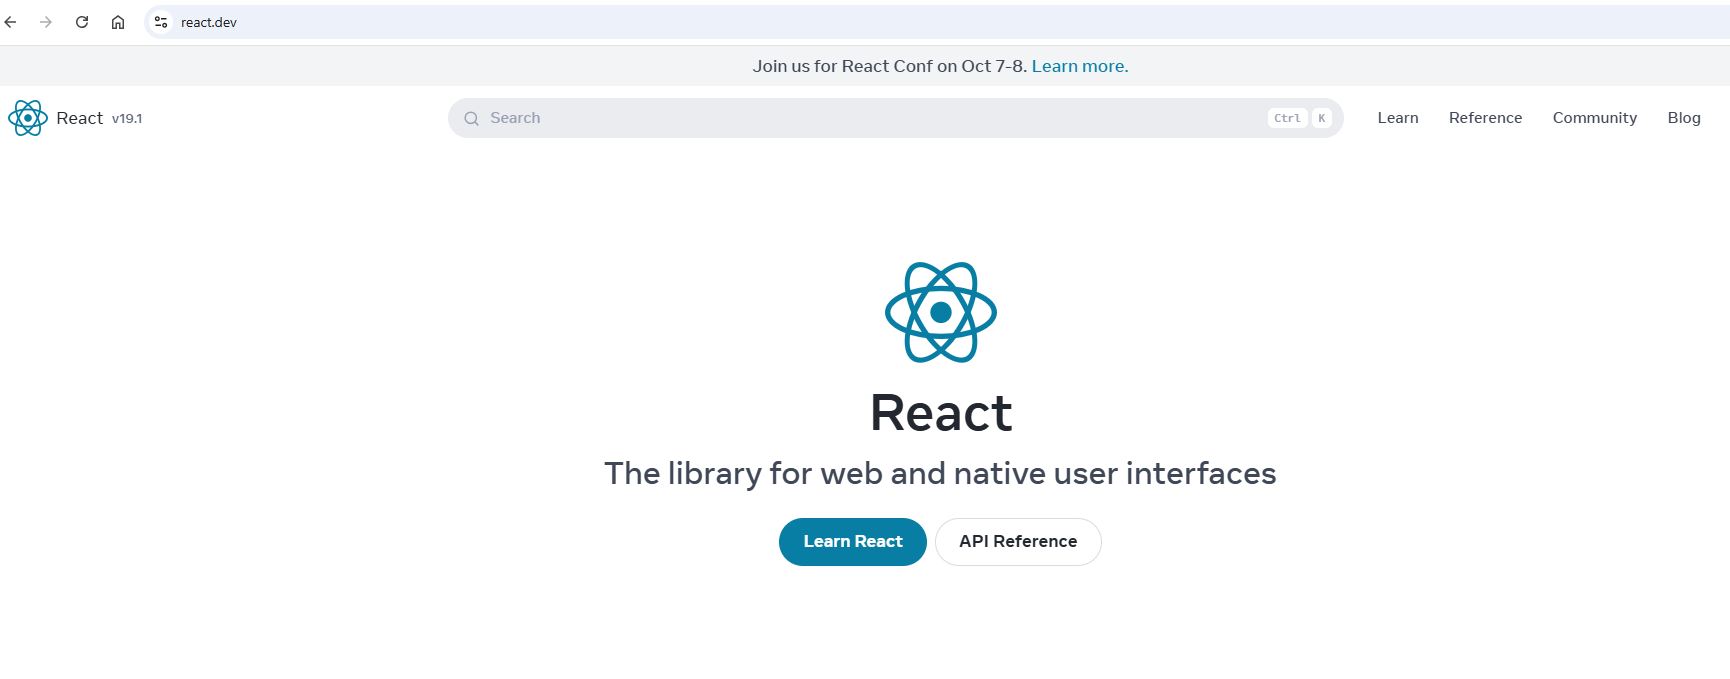The width and height of the screenshot is (1730, 679).
Task: Click the large React atom logo
Action: [940, 312]
